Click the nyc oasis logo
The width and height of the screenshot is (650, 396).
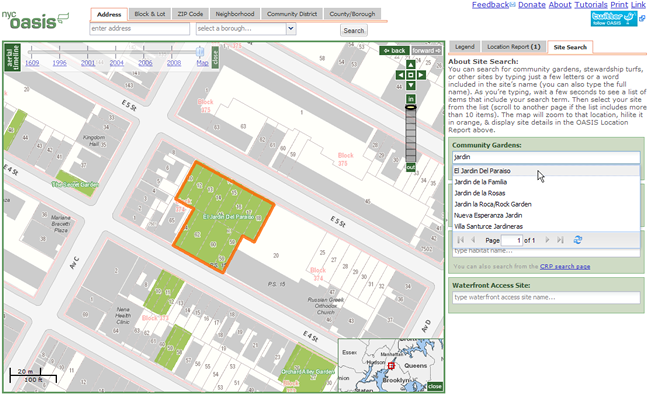pyautogui.click(x=35, y=20)
